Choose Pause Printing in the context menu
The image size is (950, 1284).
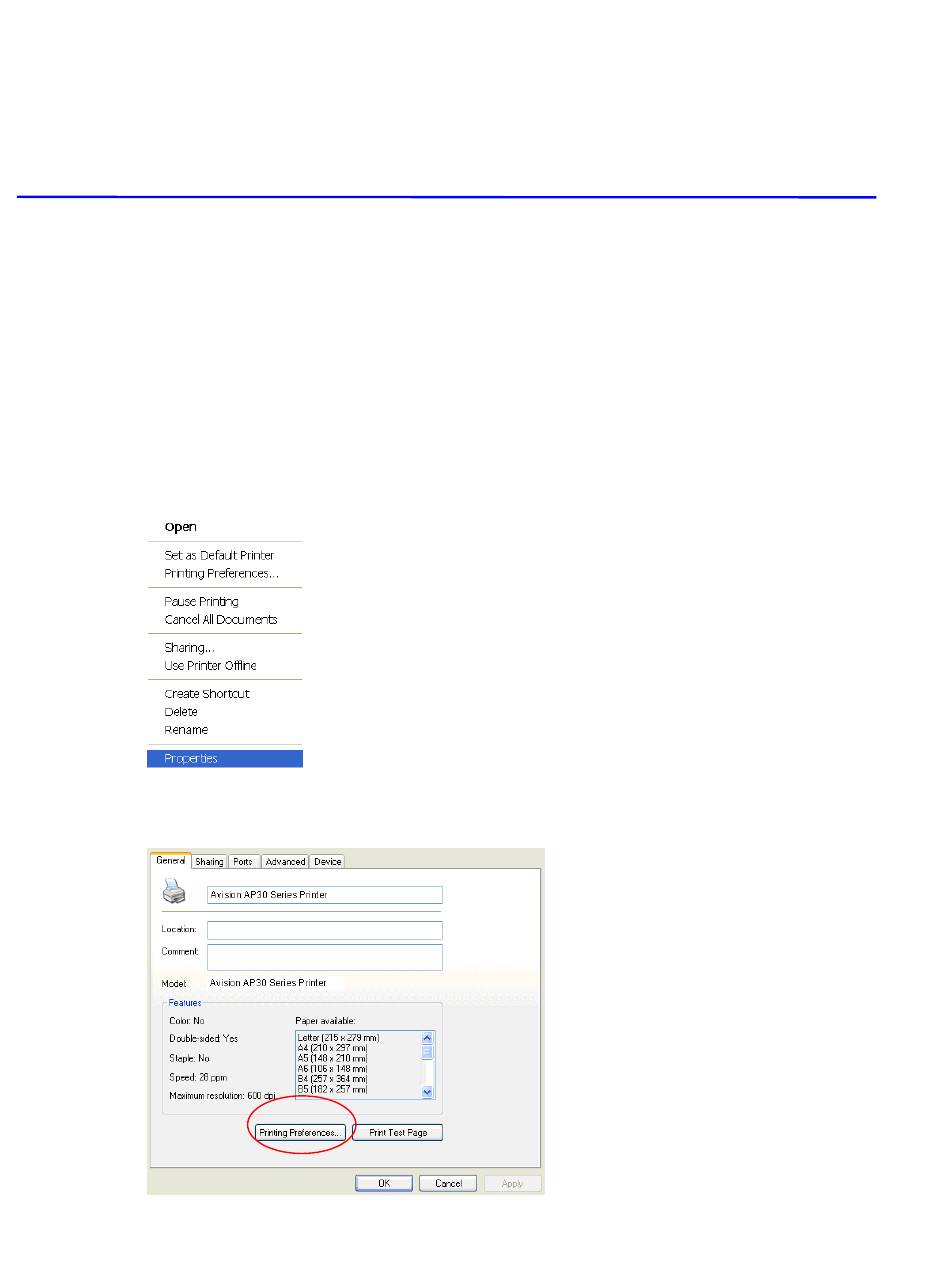(201, 601)
